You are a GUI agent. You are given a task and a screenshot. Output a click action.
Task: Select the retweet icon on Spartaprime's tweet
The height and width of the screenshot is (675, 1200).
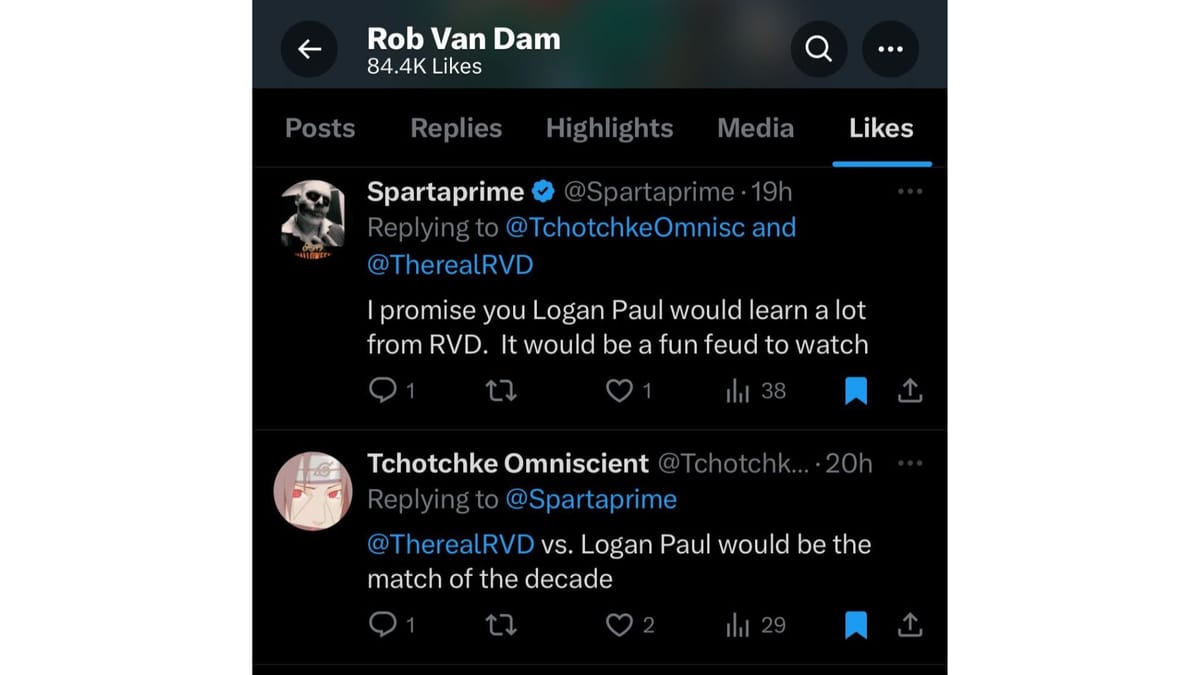(501, 390)
